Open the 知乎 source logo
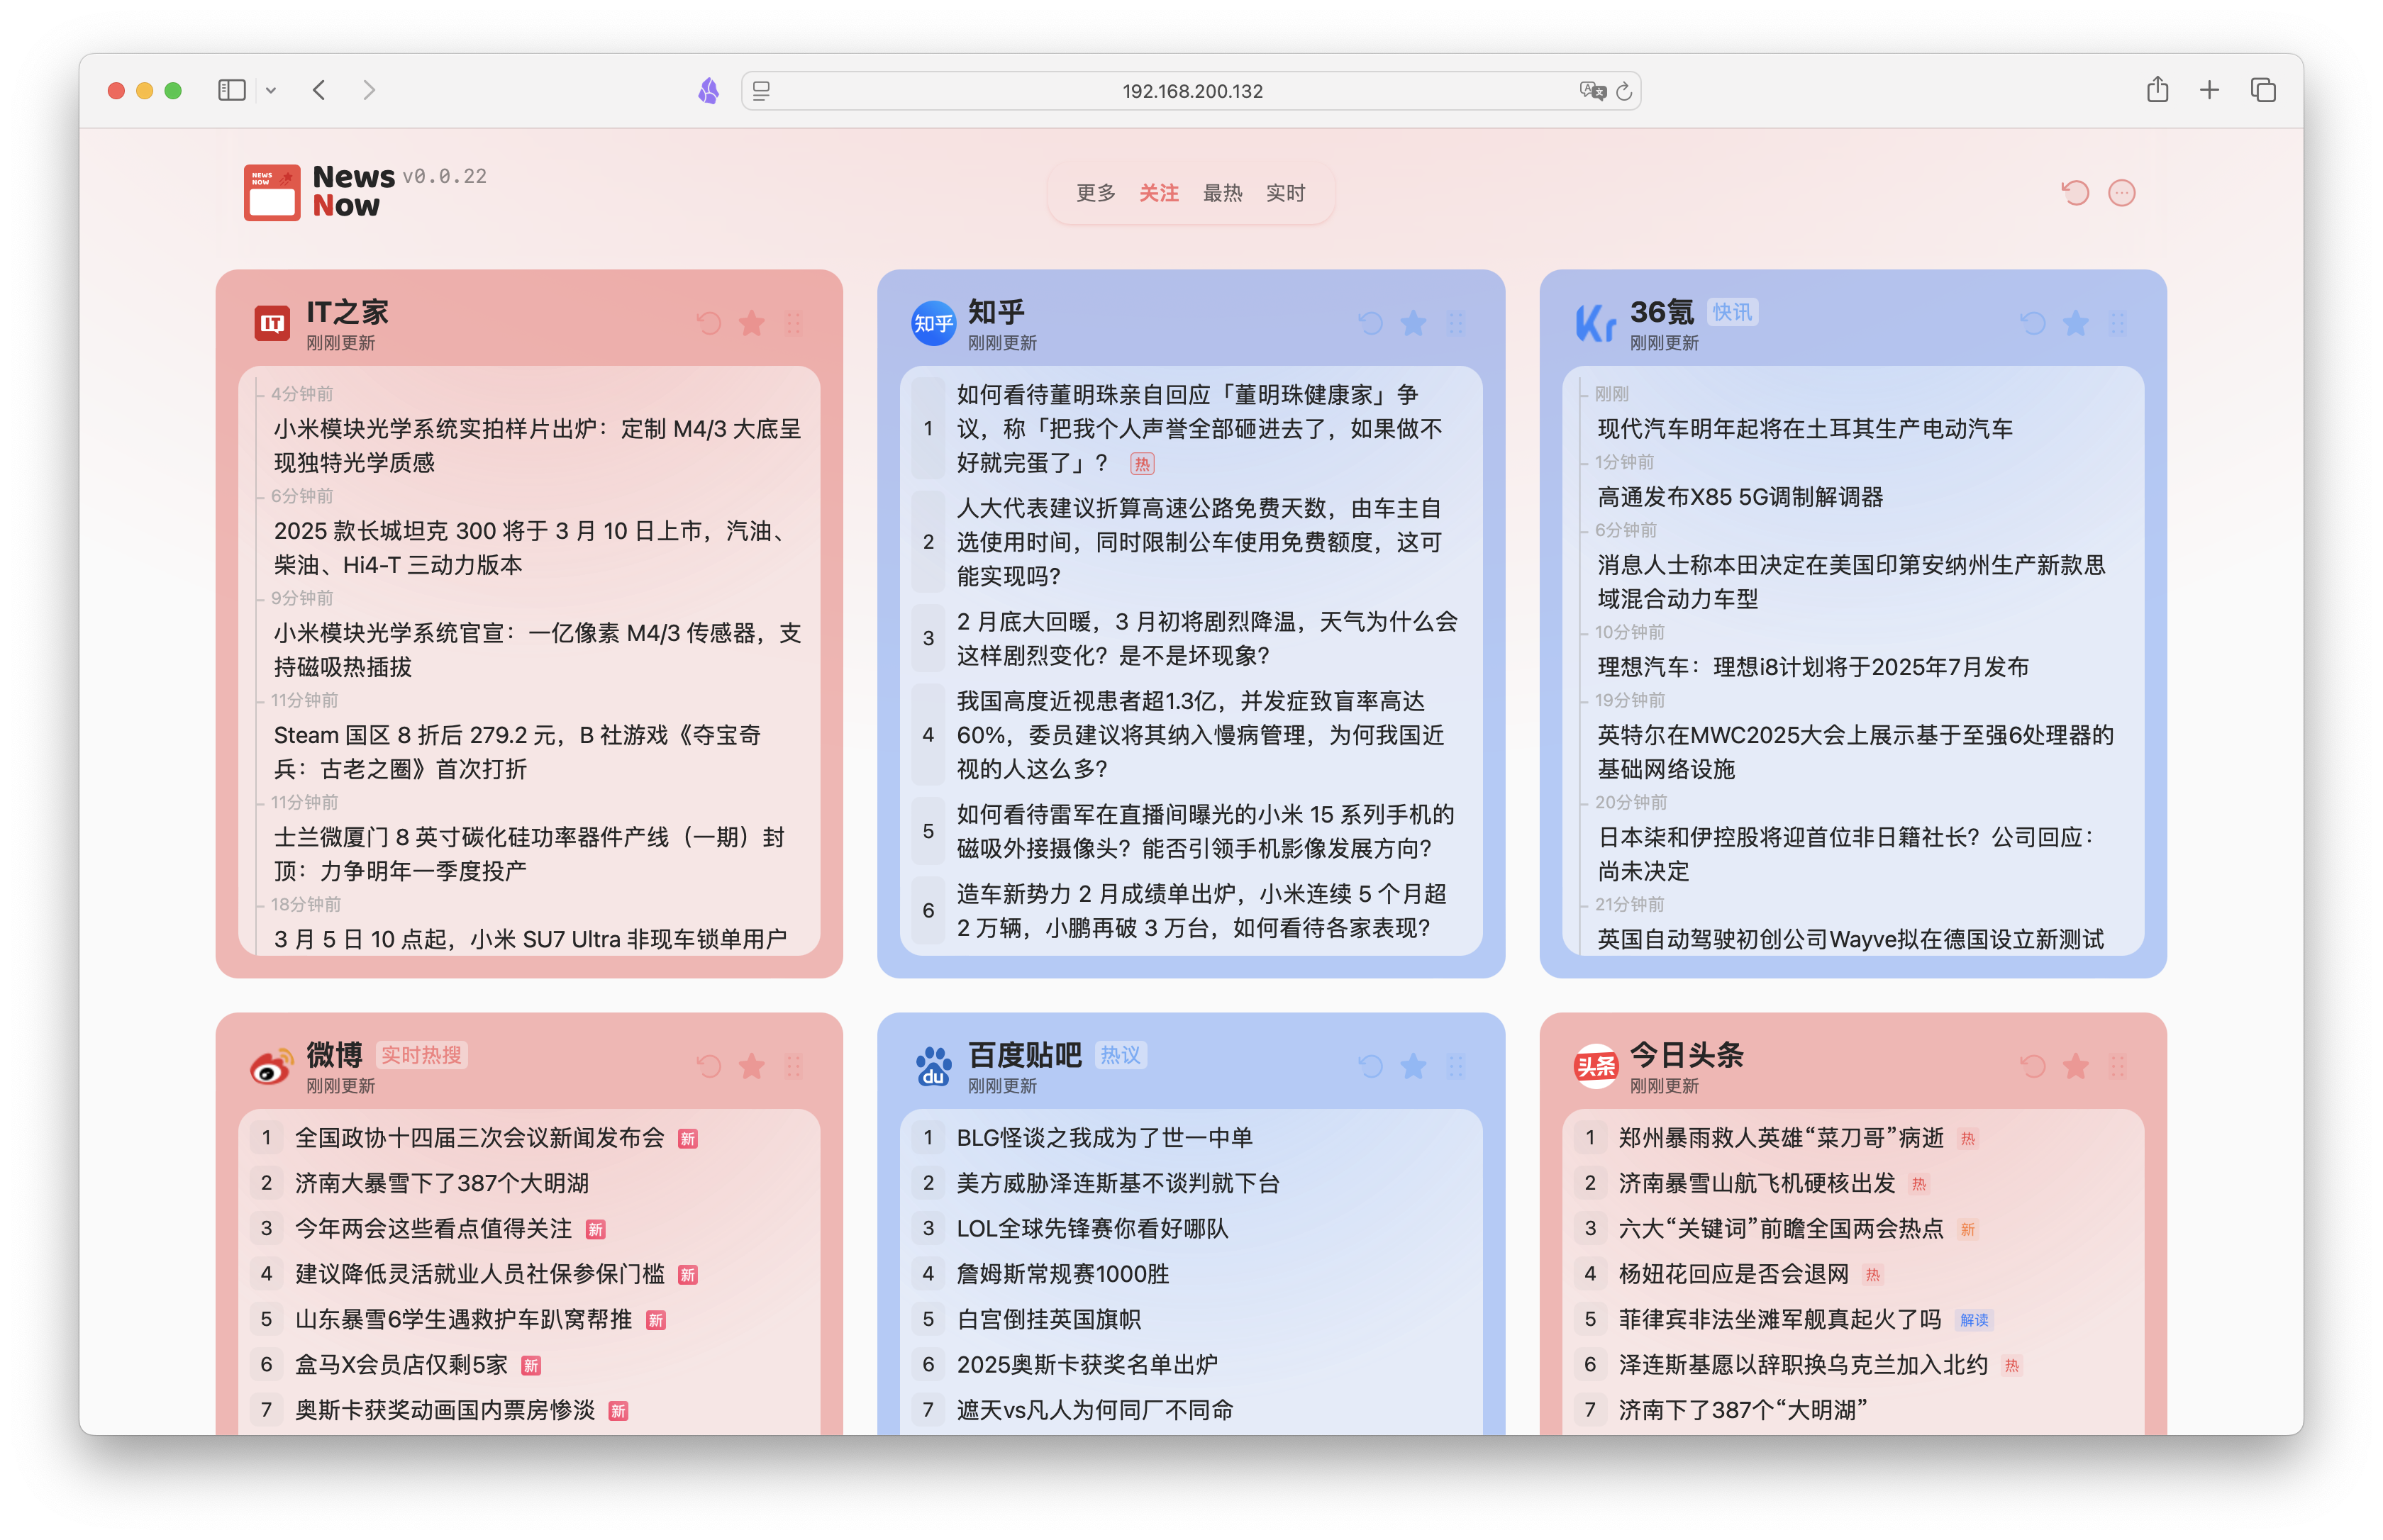Screen dimensions: 2383x1540 (x=933, y=323)
